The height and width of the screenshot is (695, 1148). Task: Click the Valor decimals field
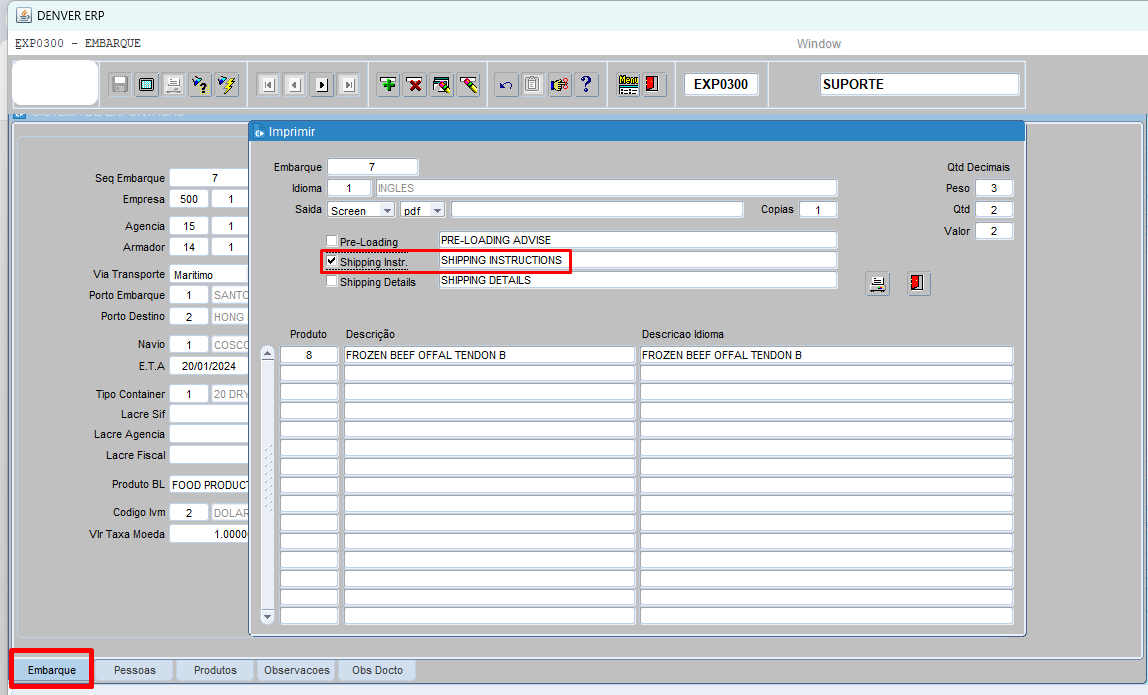point(994,231)
